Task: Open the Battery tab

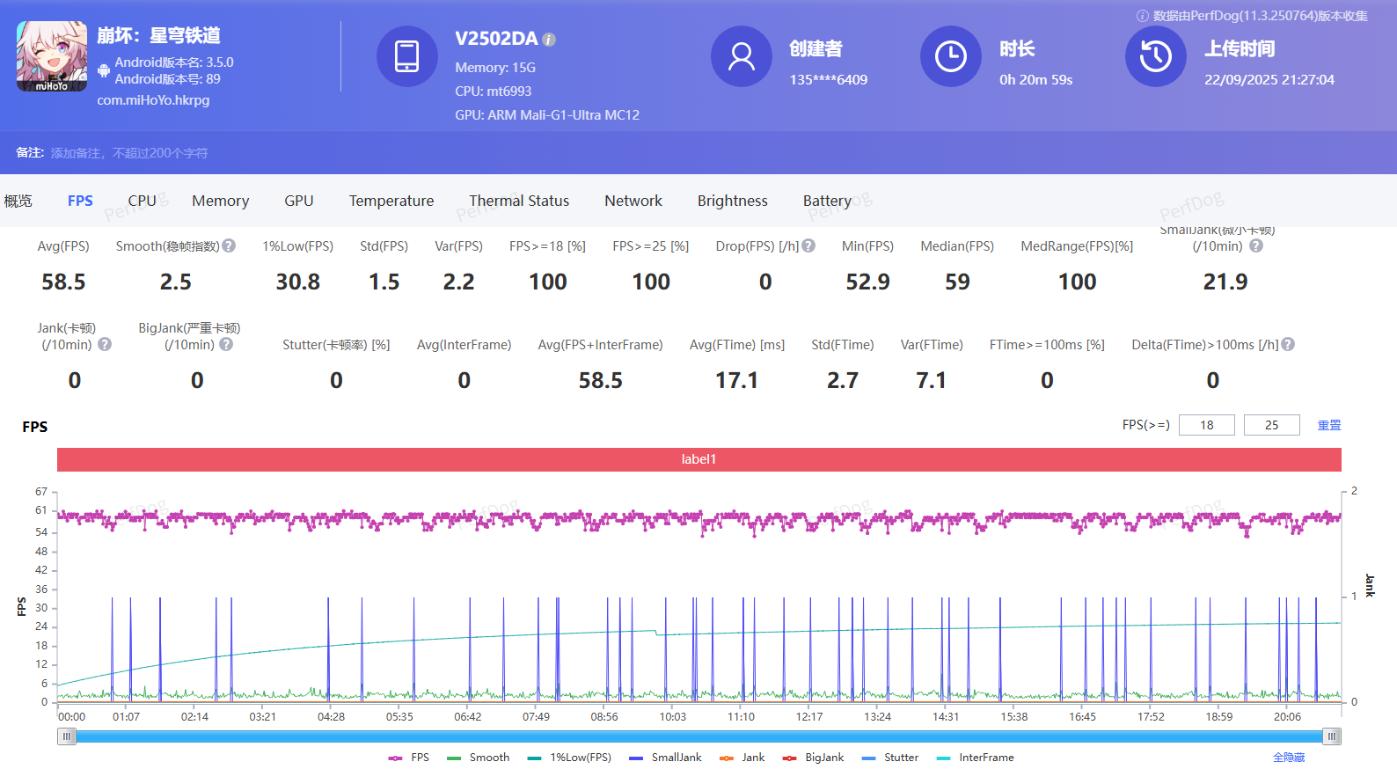Action: click(x=827, y=201)
